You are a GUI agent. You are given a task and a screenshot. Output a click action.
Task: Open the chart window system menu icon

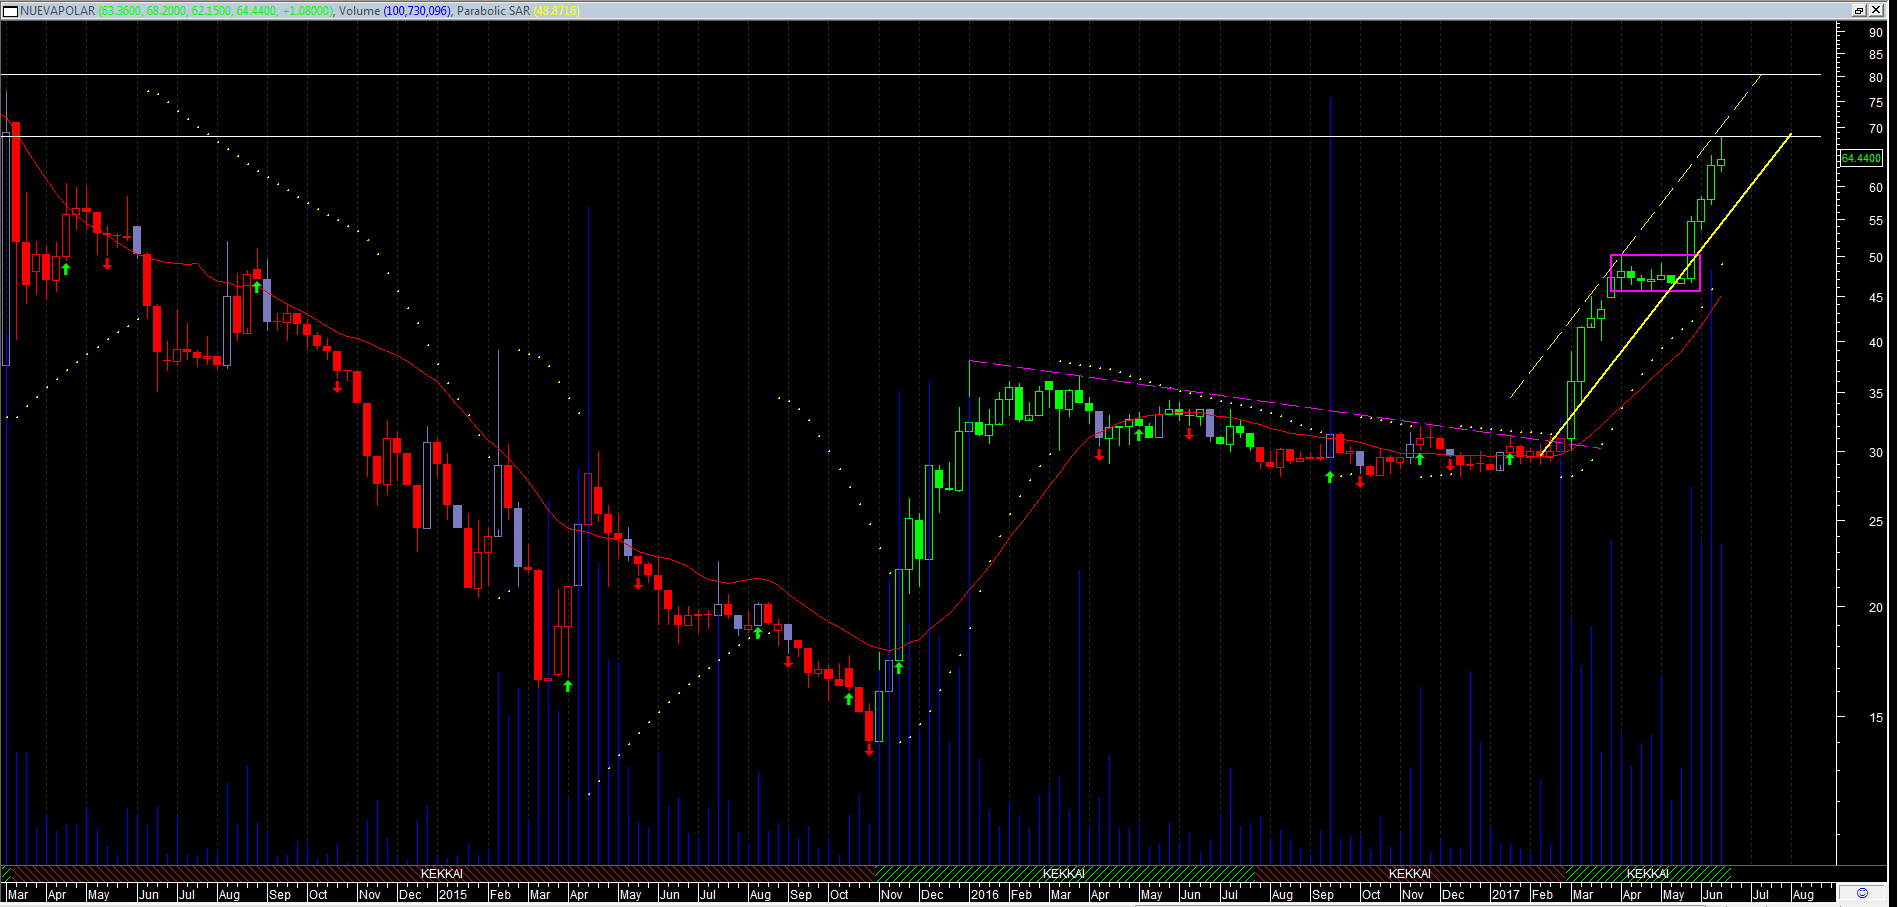click(11, 11)
